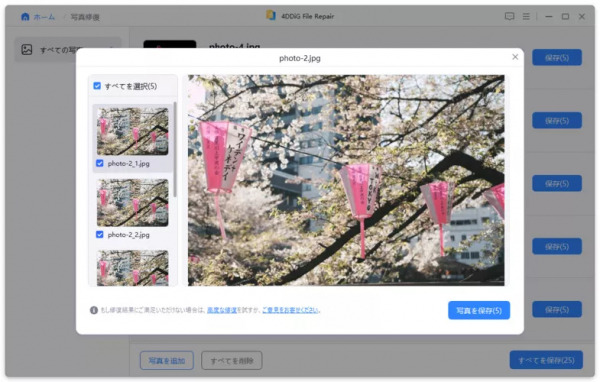
Task: Click the all photos sidebar image icon
Action: pyautogui.click(x=27, y=49)
